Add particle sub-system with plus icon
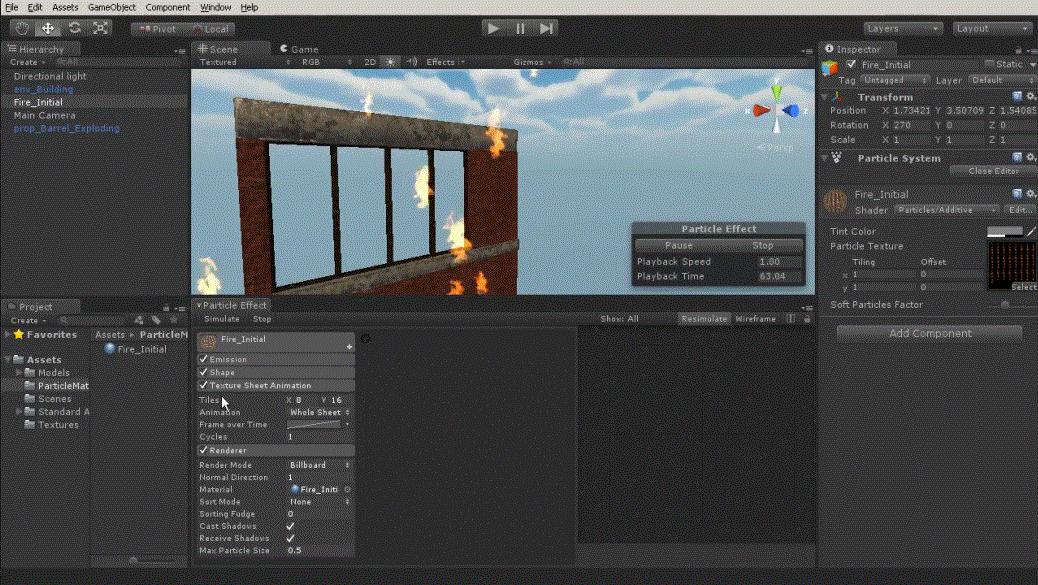This screenshot has height=585, width=1038. pos(349,347)
